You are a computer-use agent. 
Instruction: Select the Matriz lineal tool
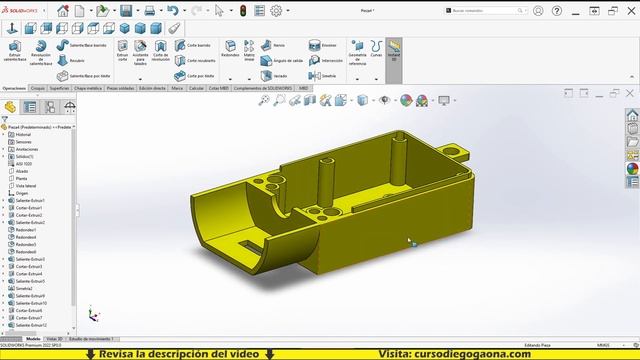coord(249,51)
